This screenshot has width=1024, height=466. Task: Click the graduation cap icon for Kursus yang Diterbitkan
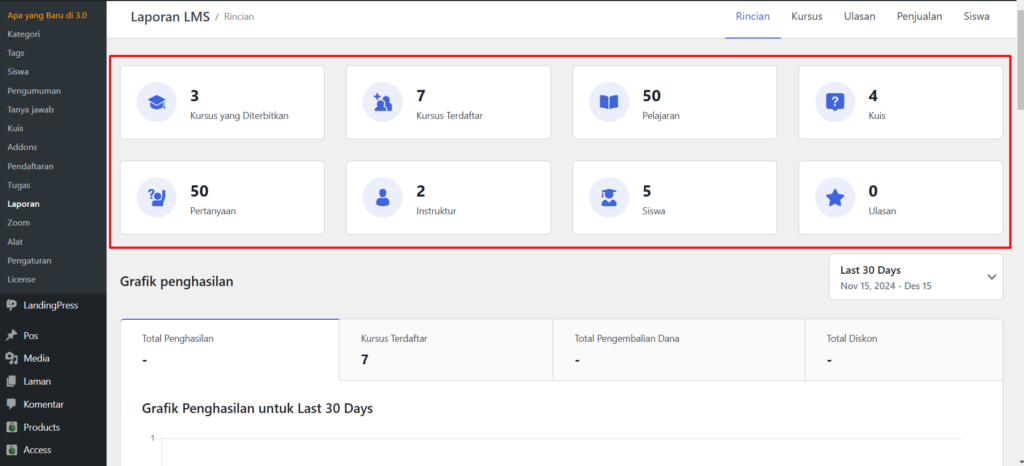click(x=156, y=103)
